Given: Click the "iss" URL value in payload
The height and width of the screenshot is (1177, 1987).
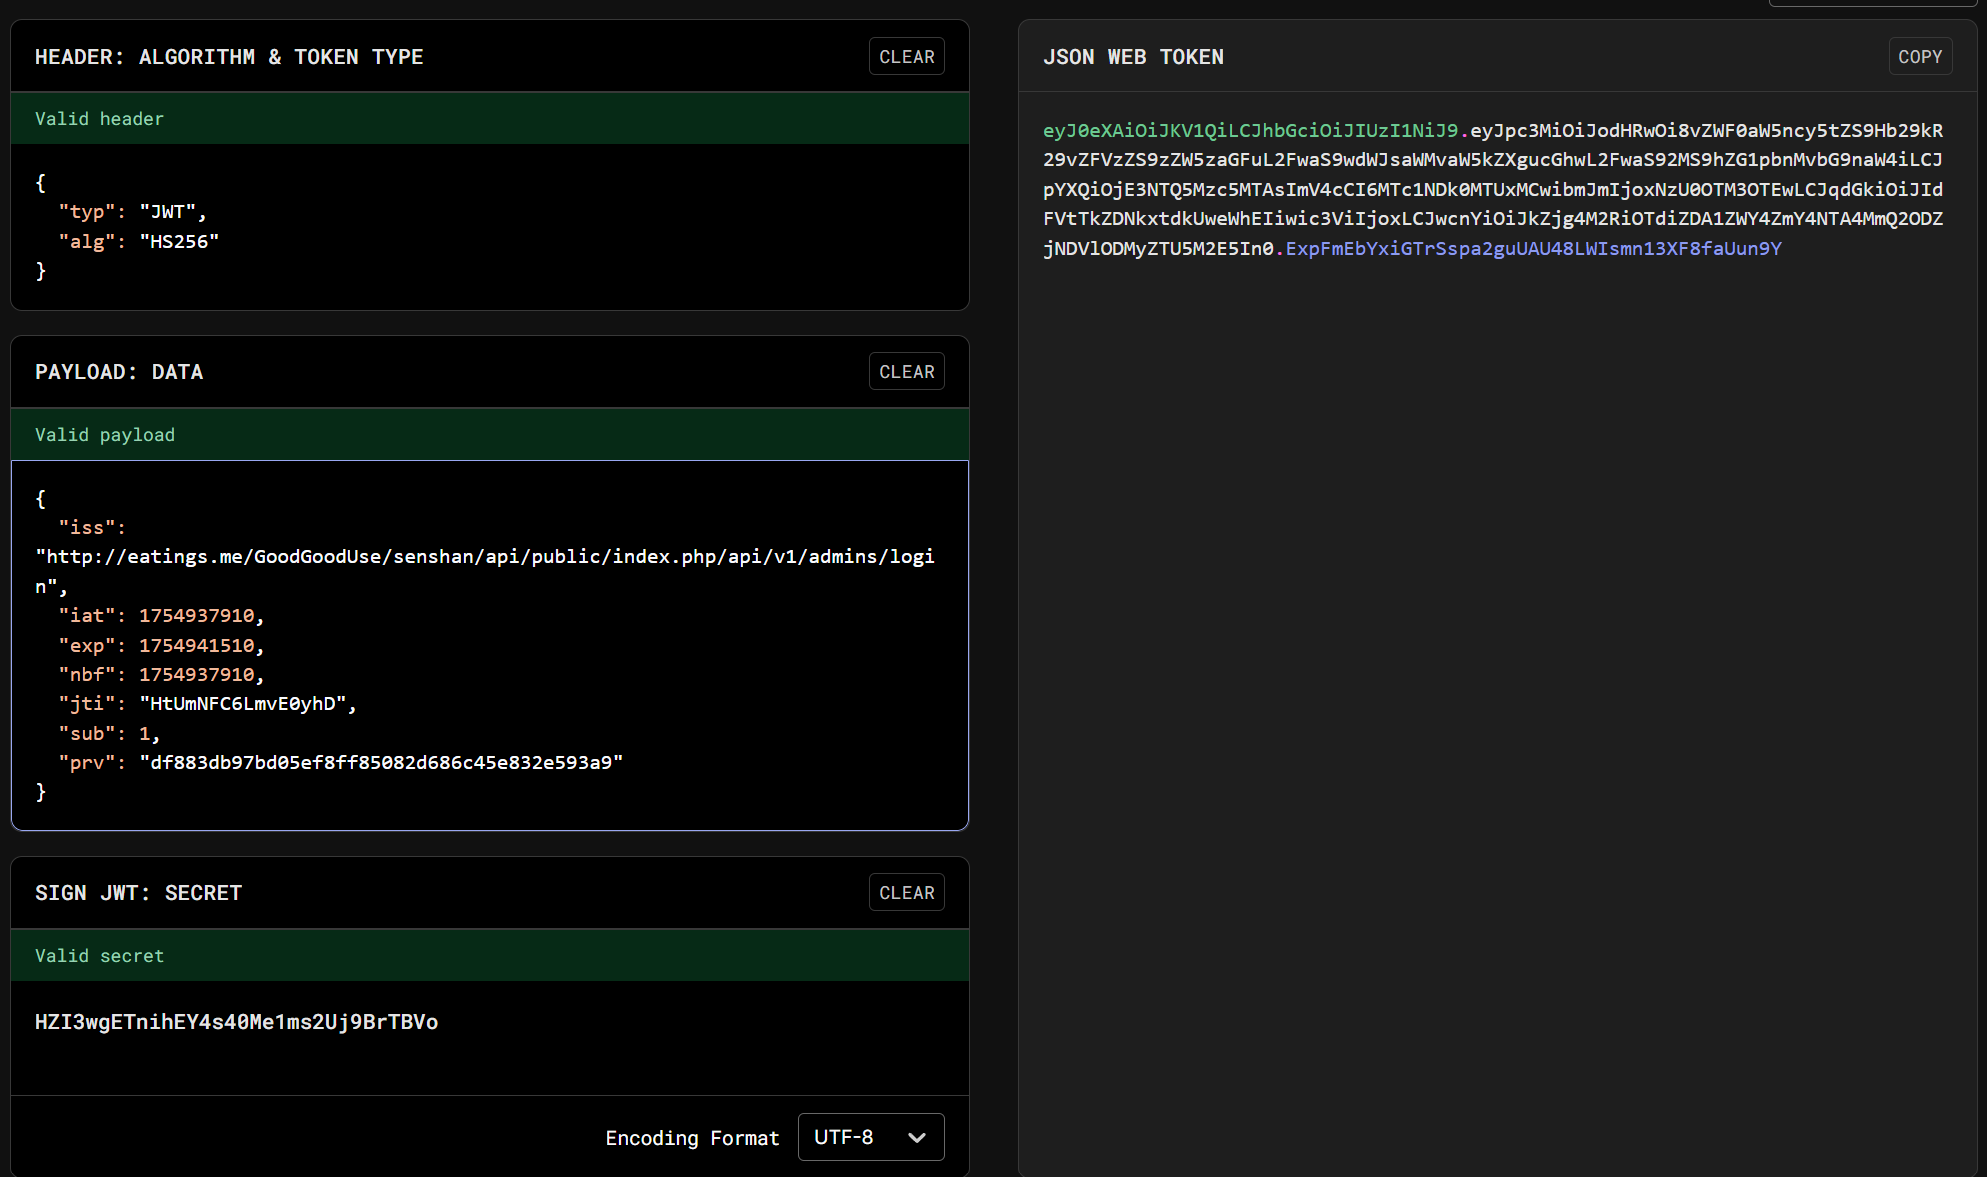Looking at the screenshot, I should click(485, 571).
